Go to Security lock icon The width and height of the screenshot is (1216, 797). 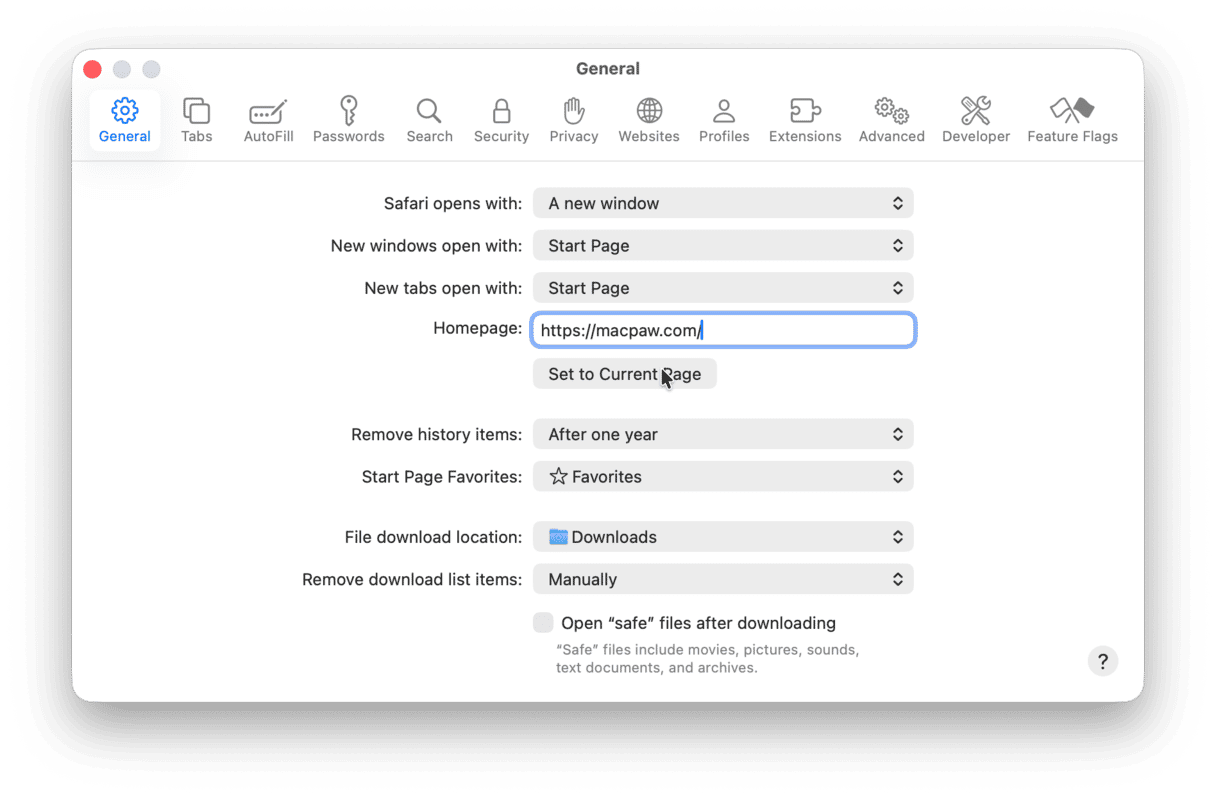(501, 120)
